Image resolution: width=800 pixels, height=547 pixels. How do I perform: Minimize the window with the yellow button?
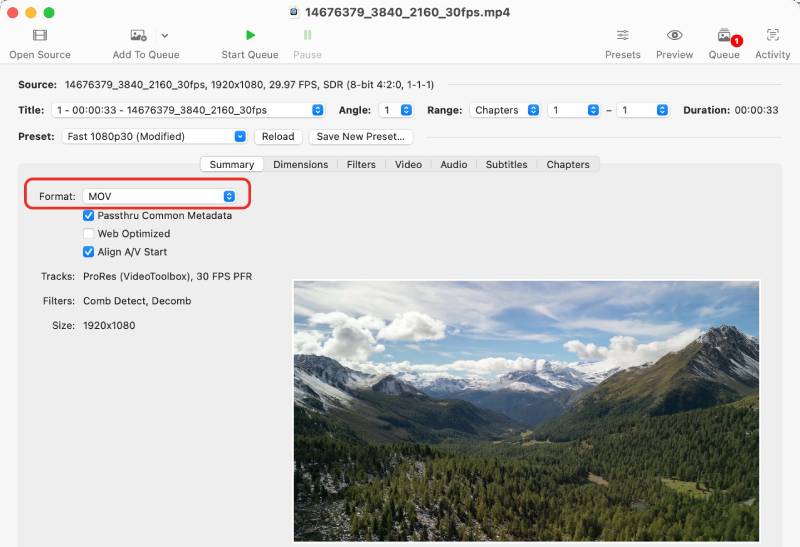pos(31,13)
